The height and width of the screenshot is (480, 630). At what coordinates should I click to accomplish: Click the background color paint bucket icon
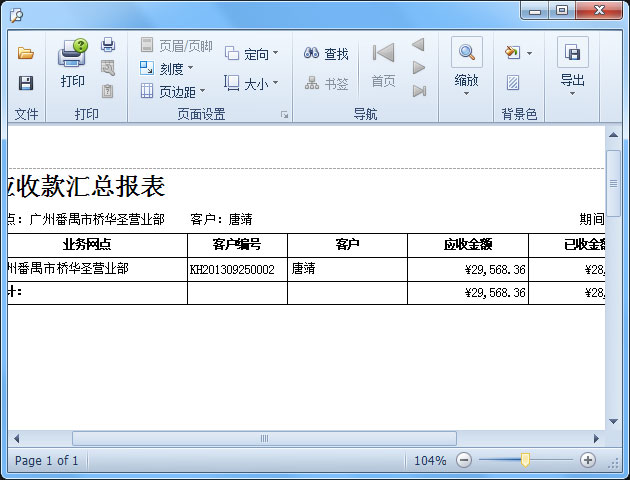pyautogui.click(x=513, y=53)
